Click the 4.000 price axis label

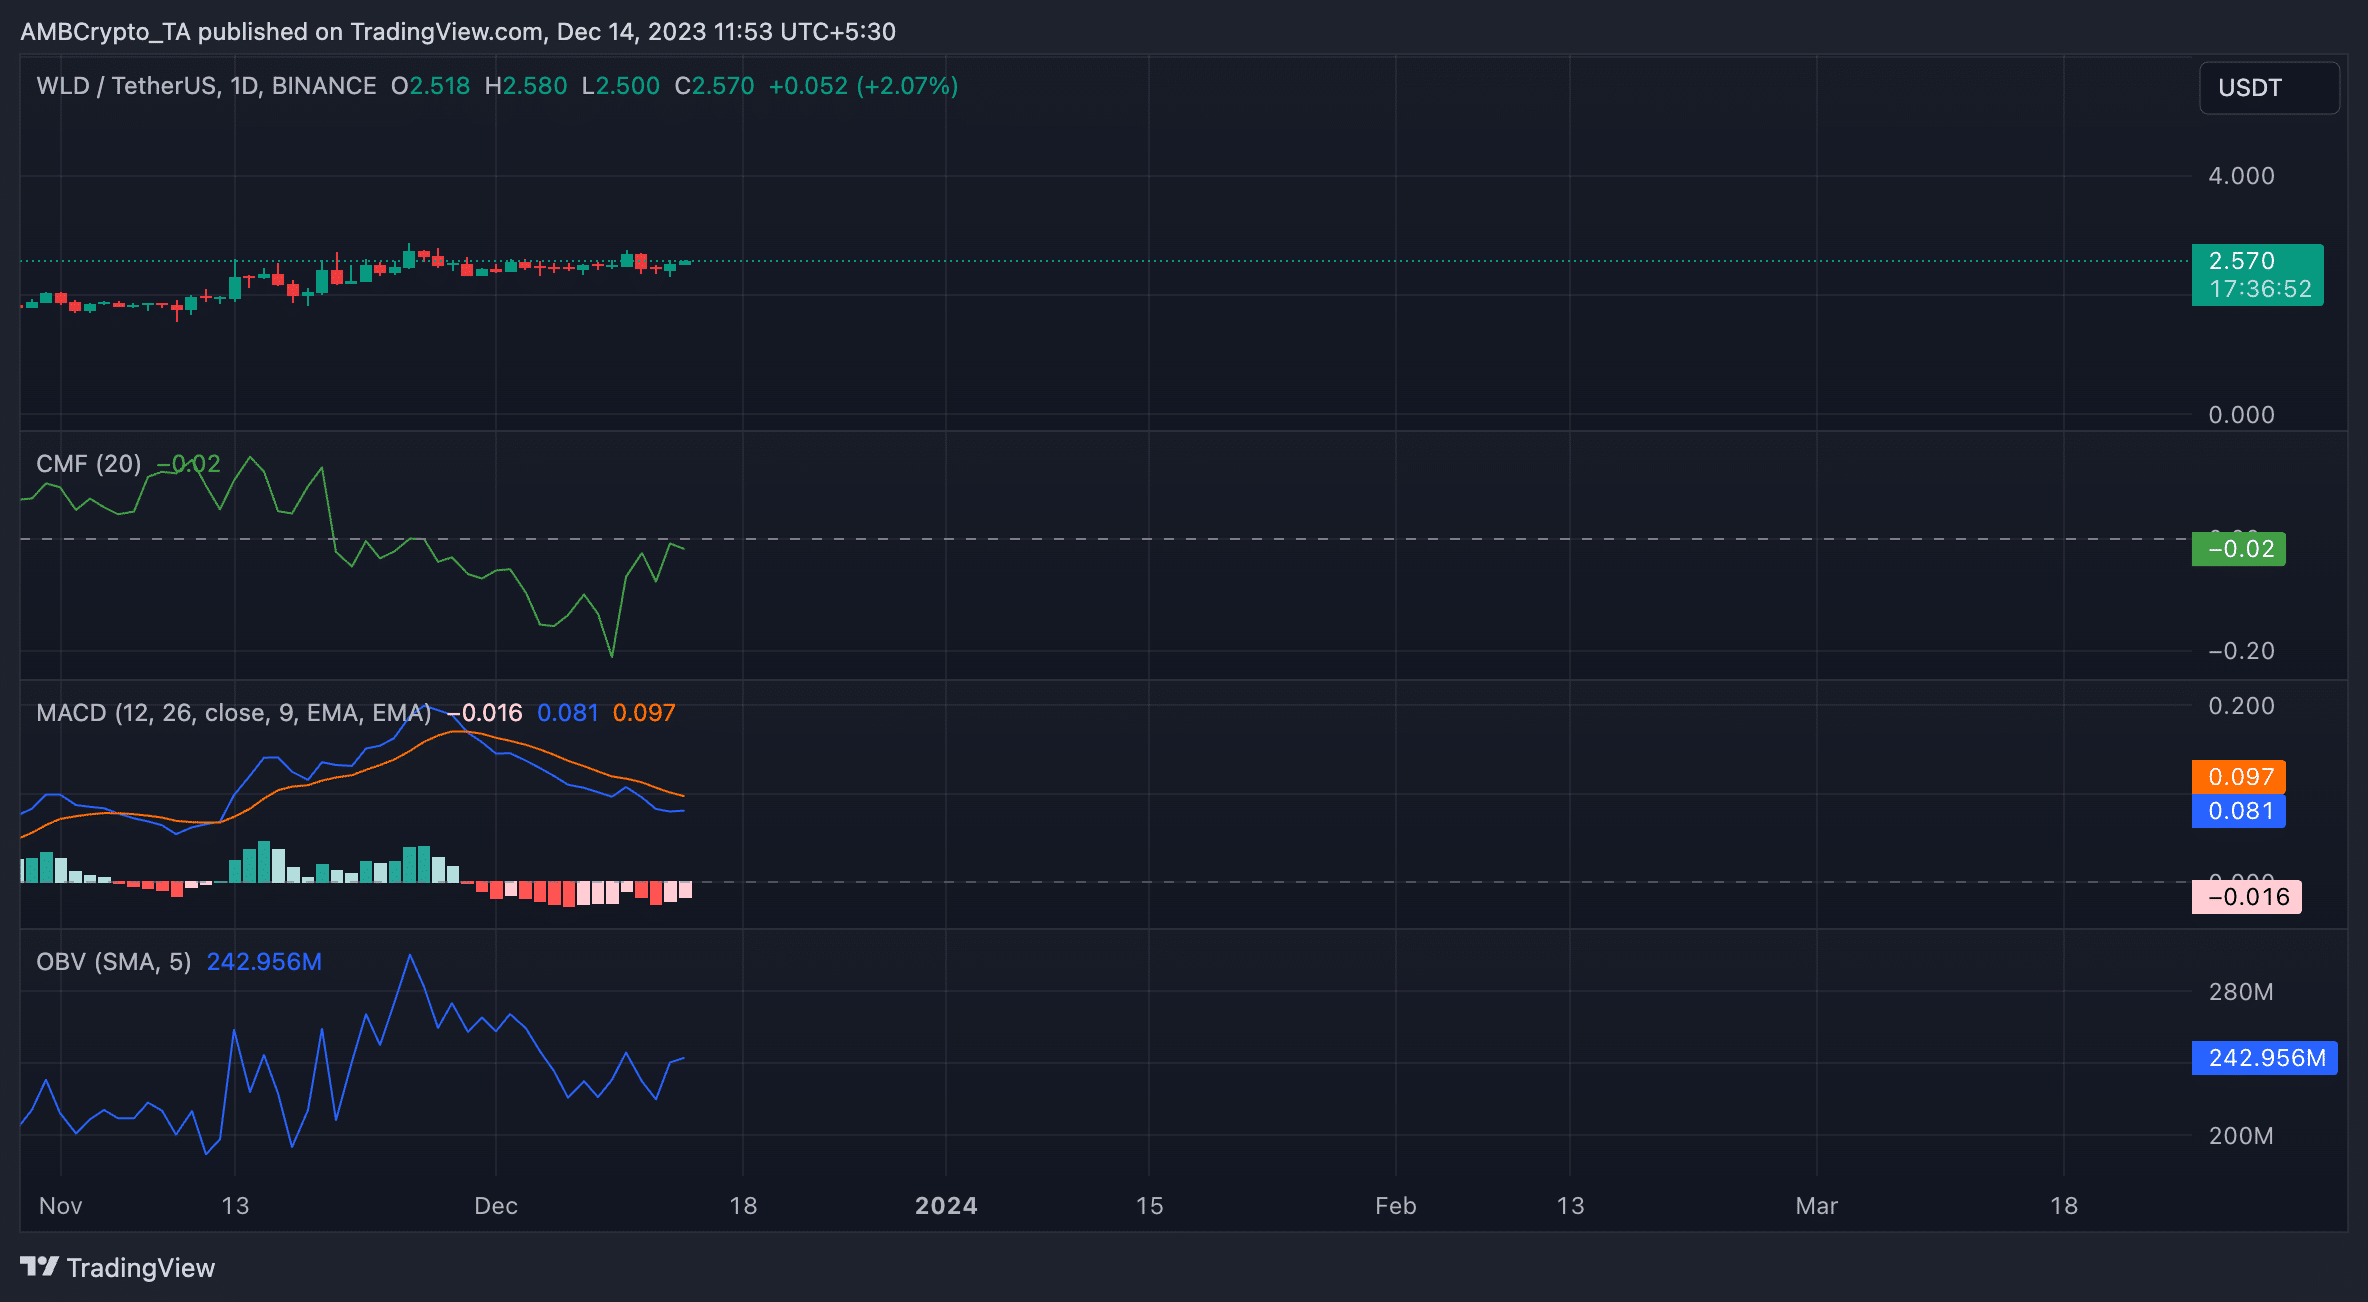[x=2241, y=176]
